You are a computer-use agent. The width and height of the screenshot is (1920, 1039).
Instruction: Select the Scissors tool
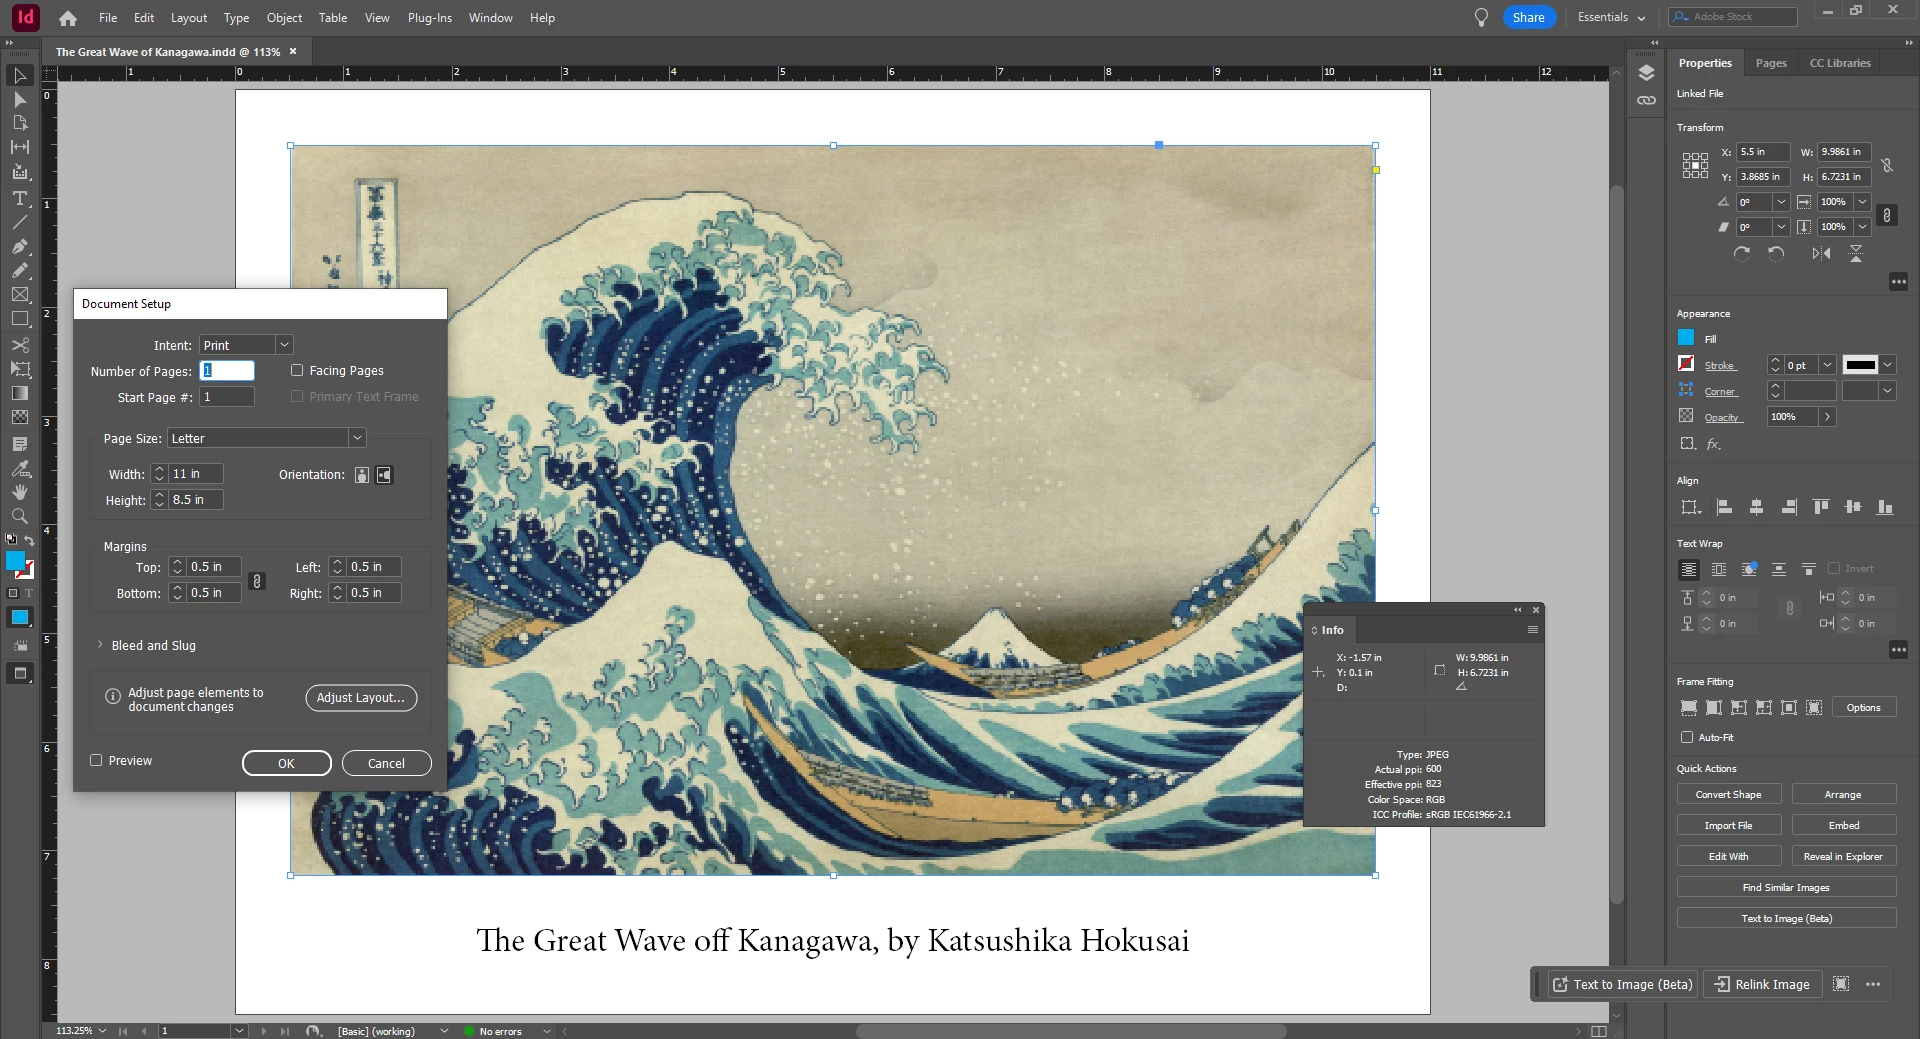(19, 345)
